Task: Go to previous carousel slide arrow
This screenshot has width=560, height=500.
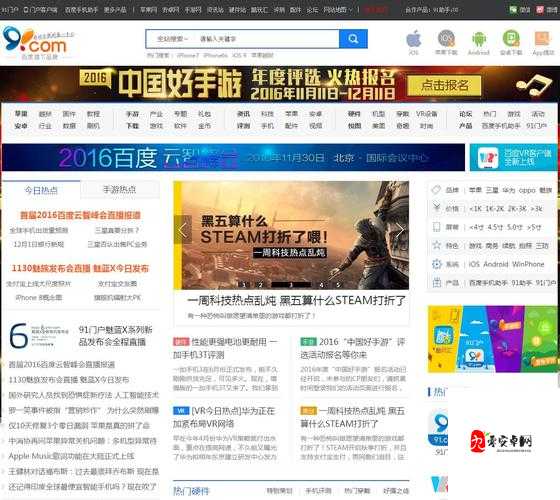Action: (x=182, y=230)
